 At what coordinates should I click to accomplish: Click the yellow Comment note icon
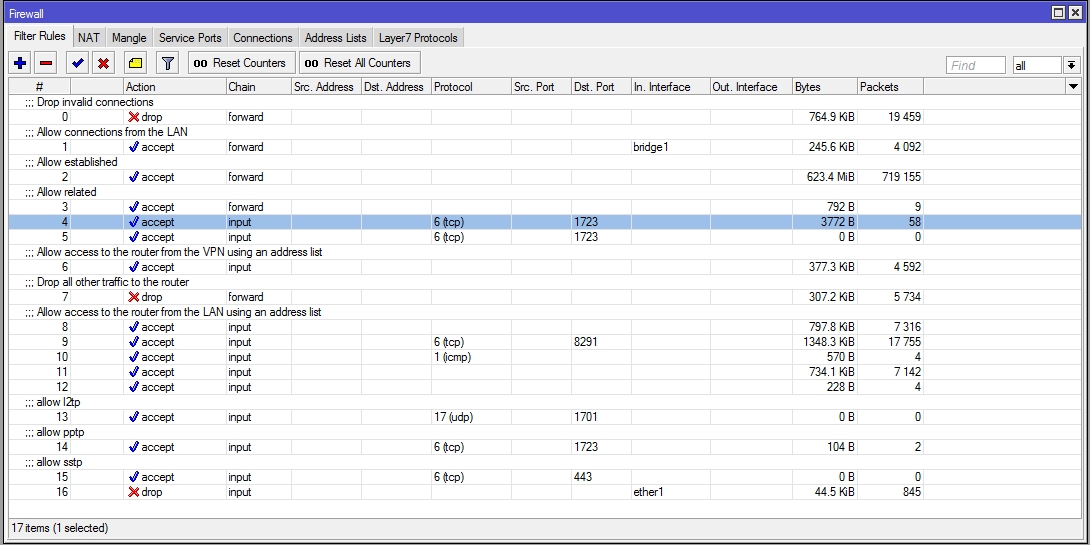(x=136, y=63)
